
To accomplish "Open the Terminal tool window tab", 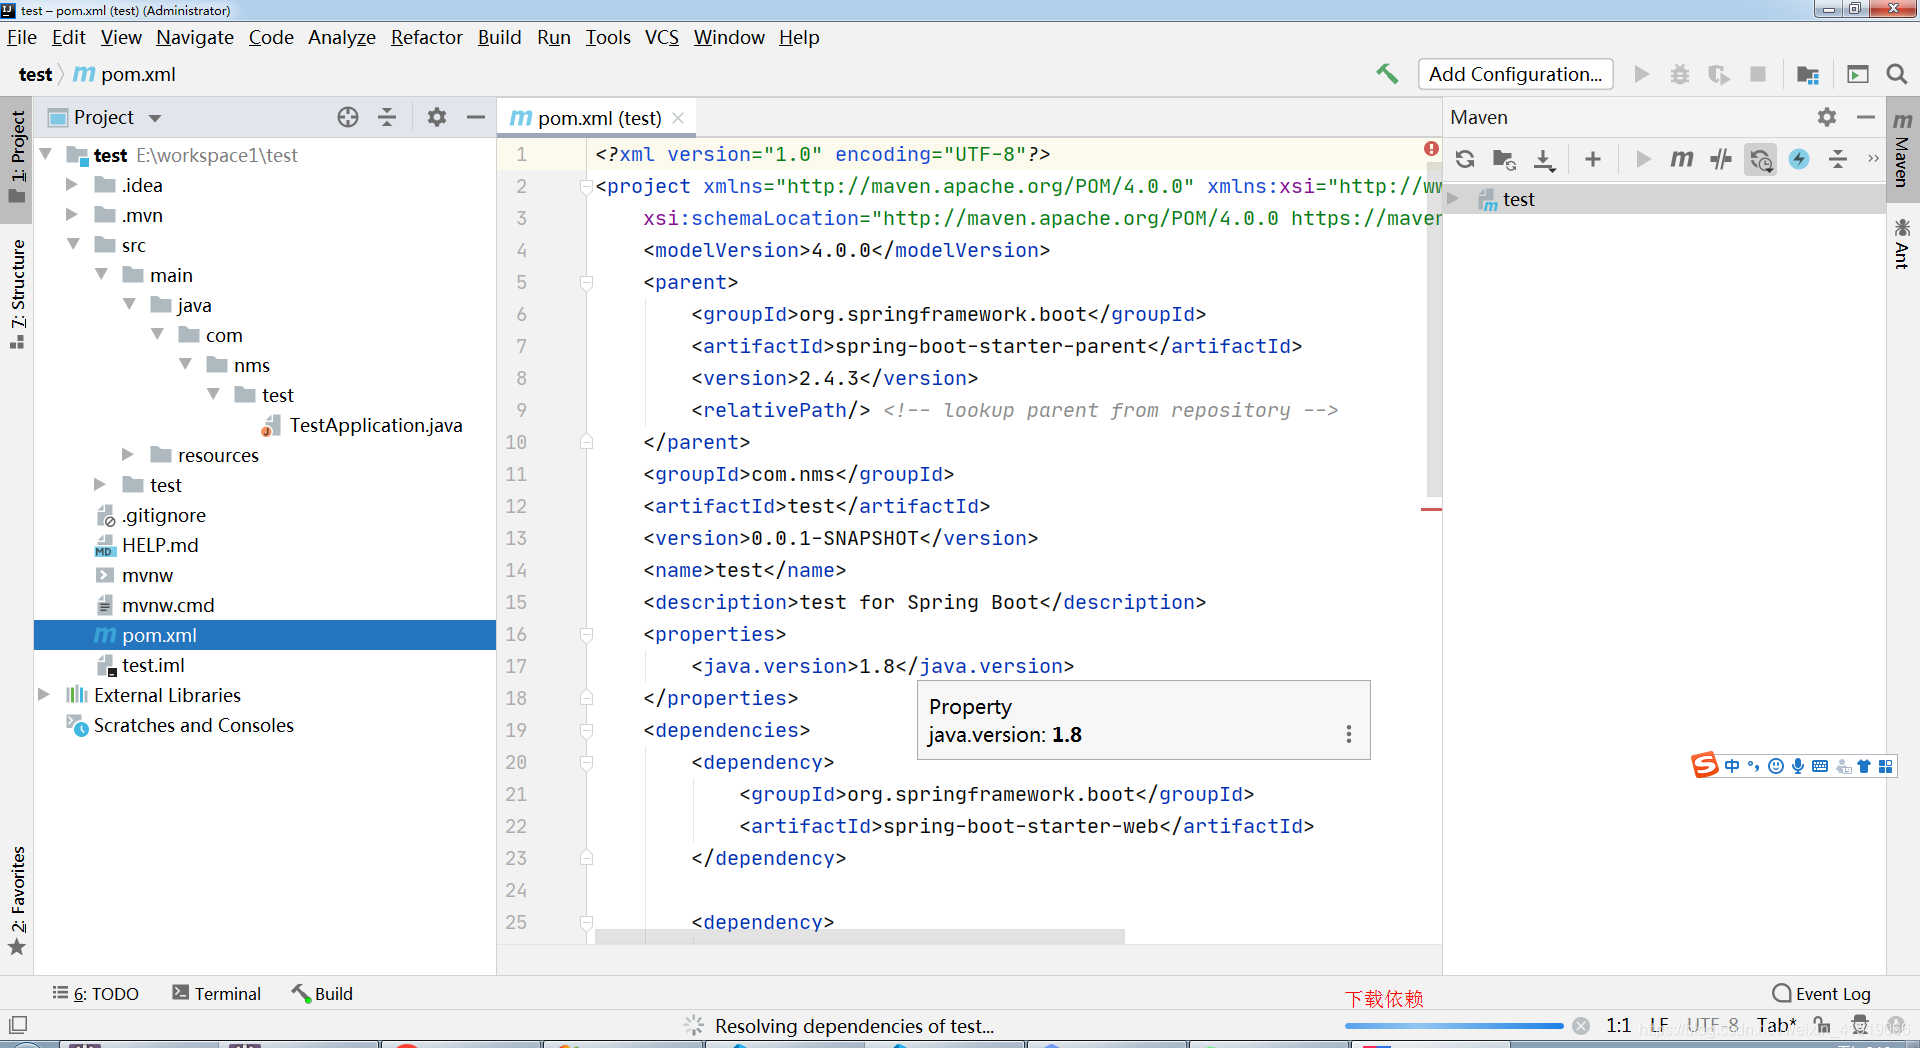I will [x=217, y=993].
